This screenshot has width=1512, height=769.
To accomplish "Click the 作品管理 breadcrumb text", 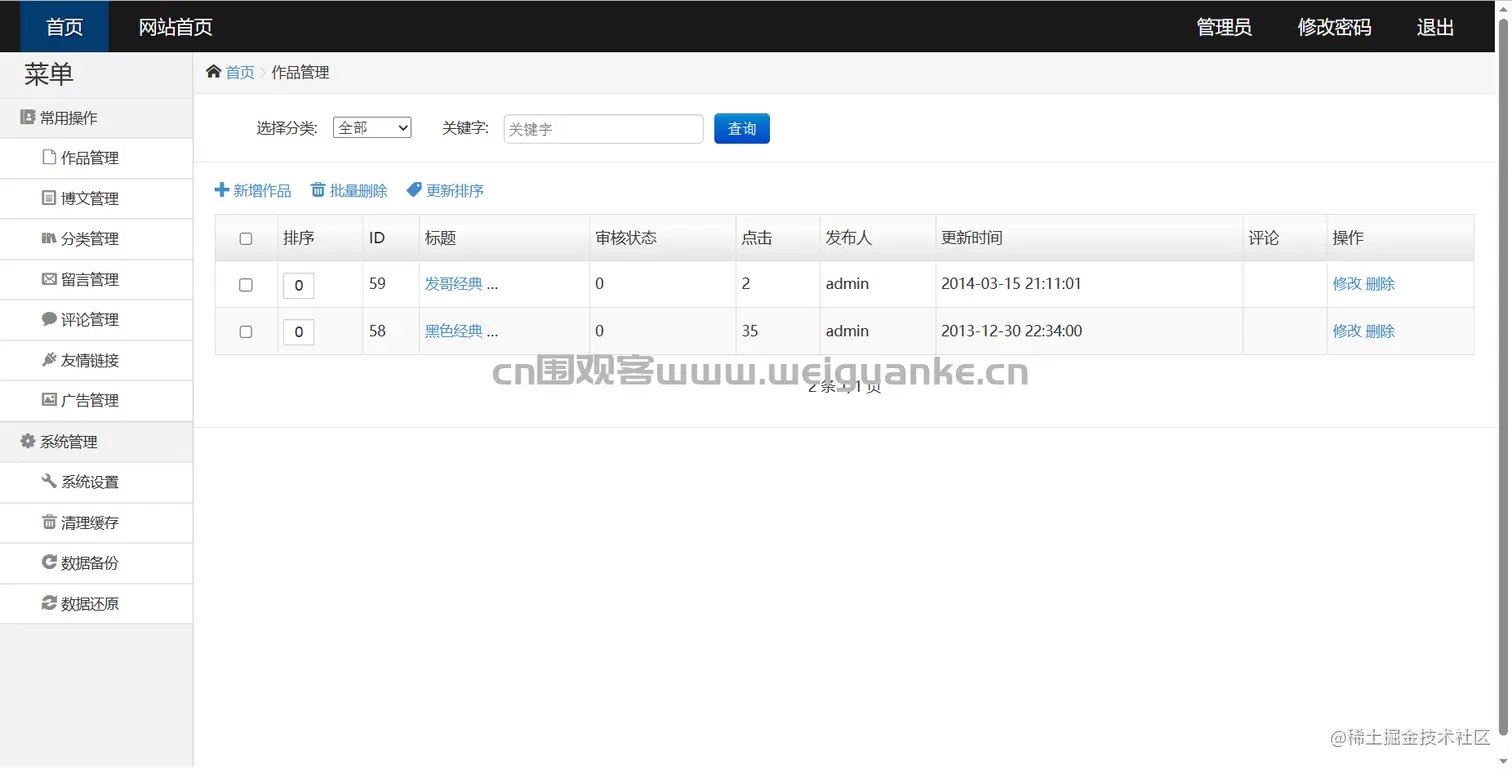I will click(x=300, y=72).
